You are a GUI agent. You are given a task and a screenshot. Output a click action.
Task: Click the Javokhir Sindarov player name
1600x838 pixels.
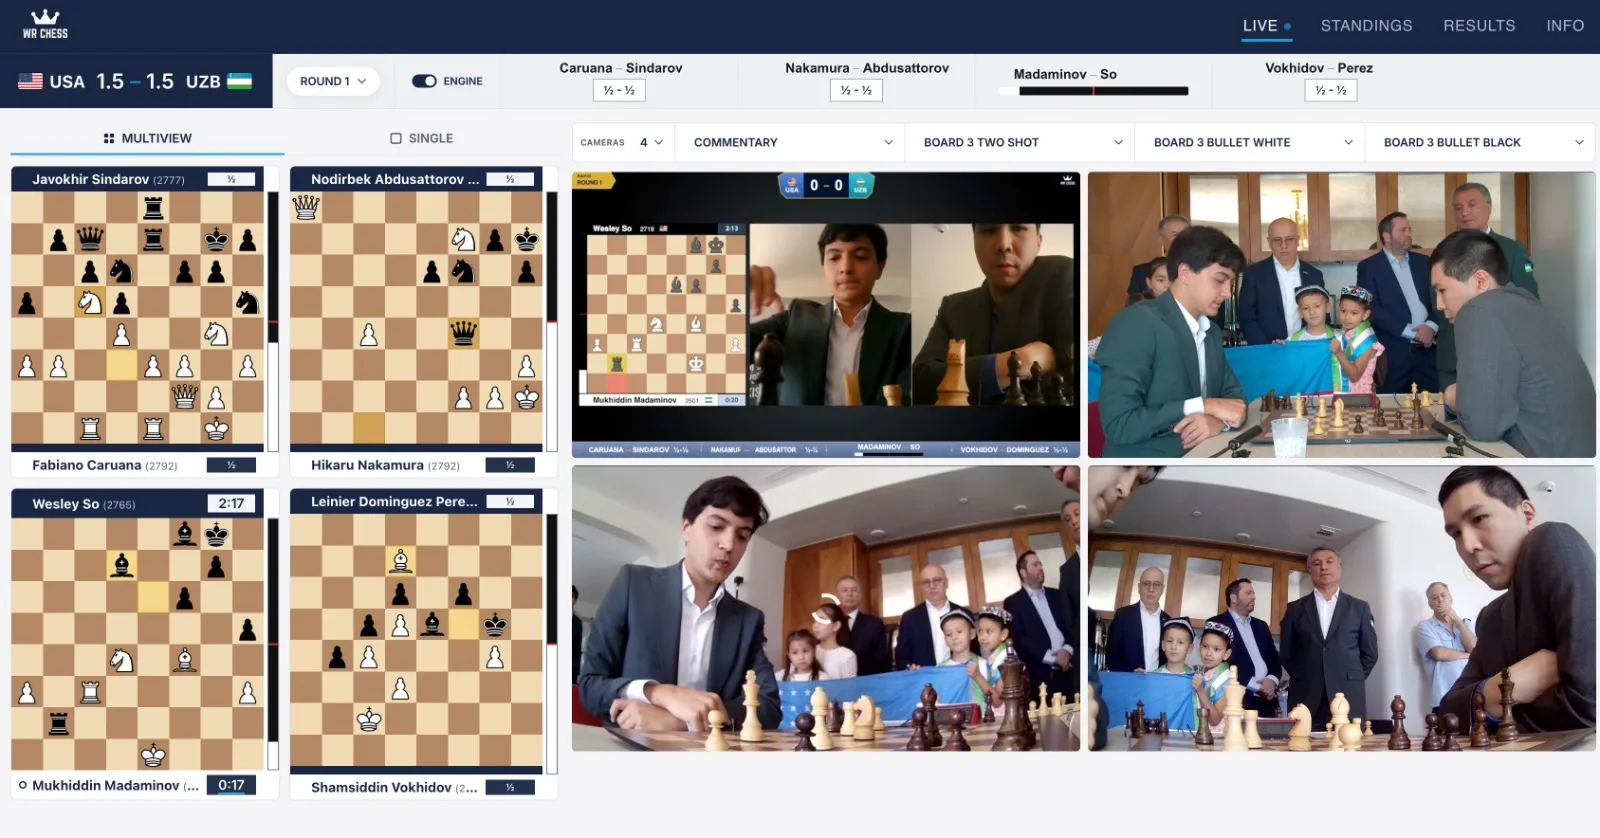(90, 179)
